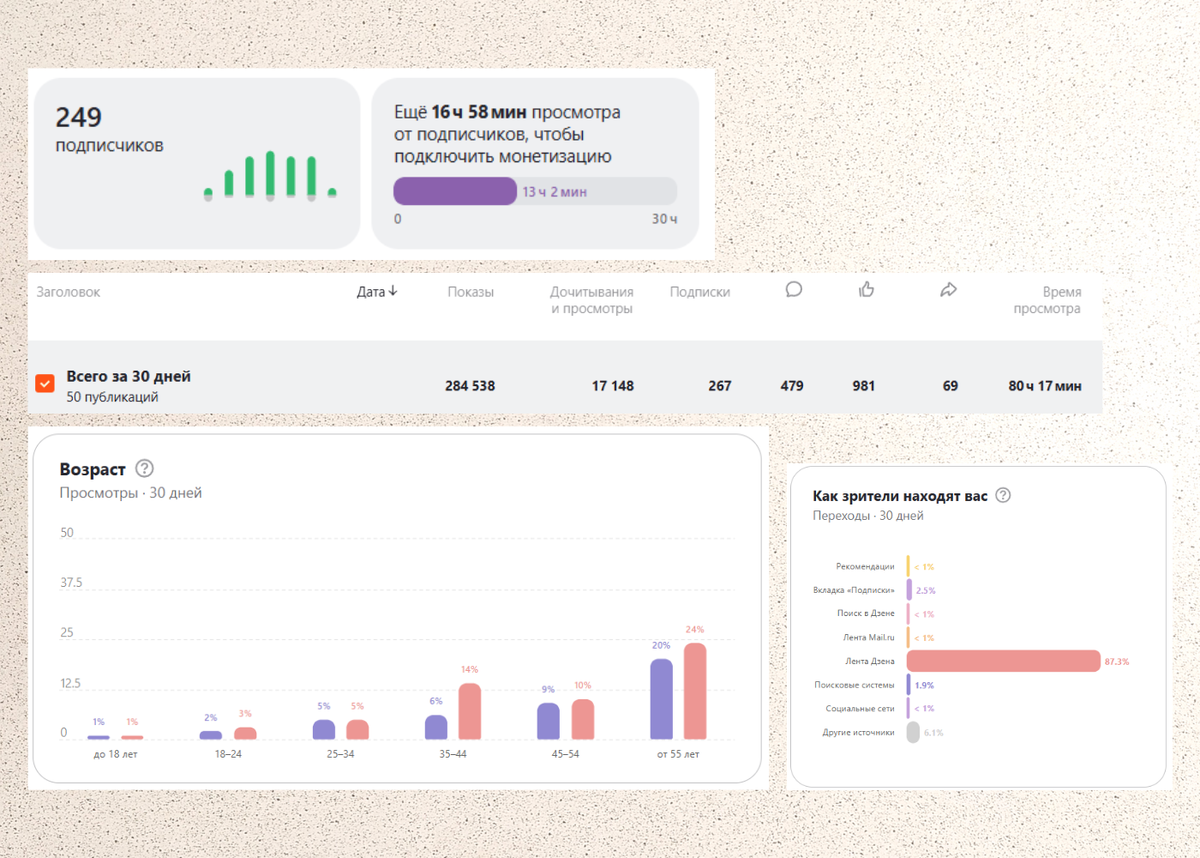Click the share arrow column icon
The image size is (1200, 858).
[949, 290]
